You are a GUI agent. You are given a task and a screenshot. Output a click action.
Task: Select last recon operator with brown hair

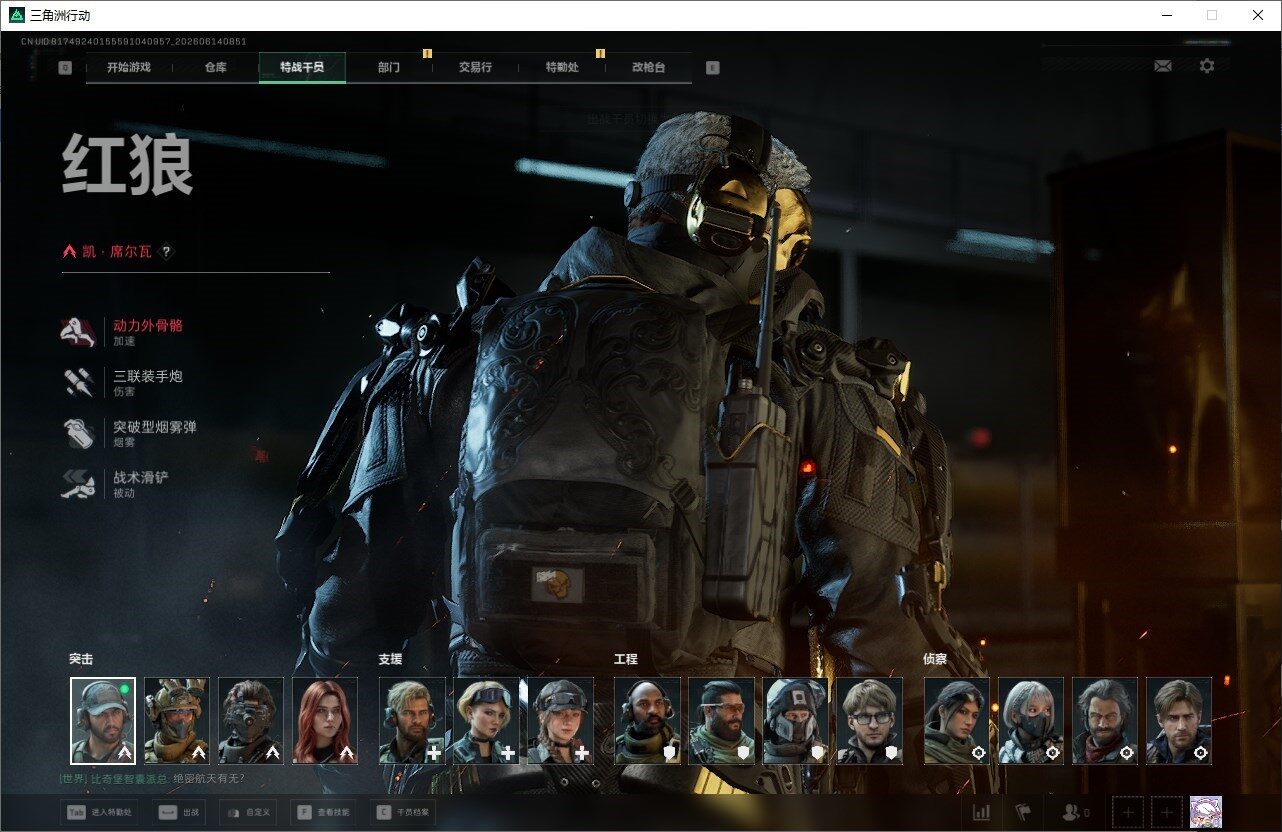[1178, 721]
